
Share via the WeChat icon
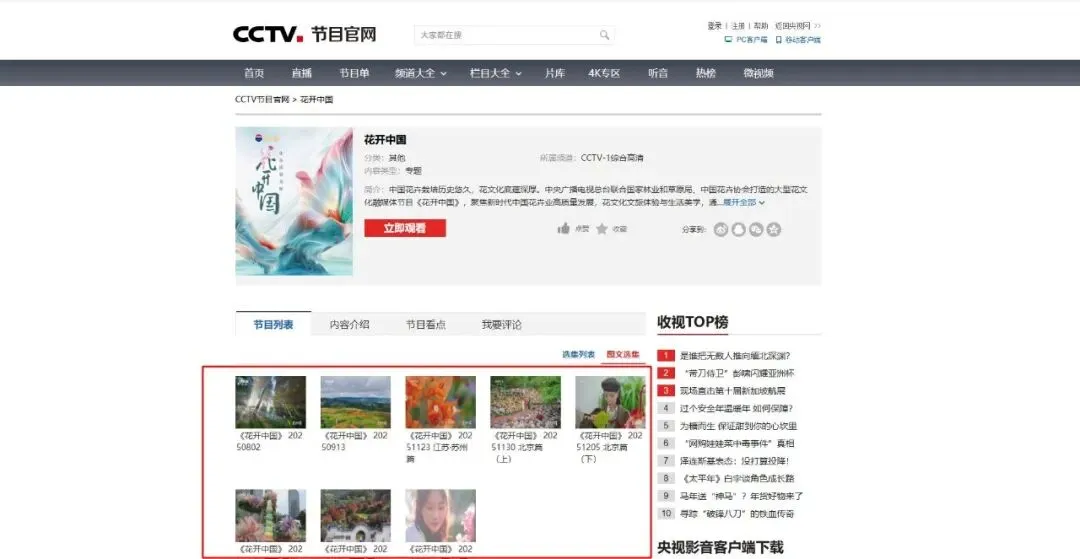[756, 229]
